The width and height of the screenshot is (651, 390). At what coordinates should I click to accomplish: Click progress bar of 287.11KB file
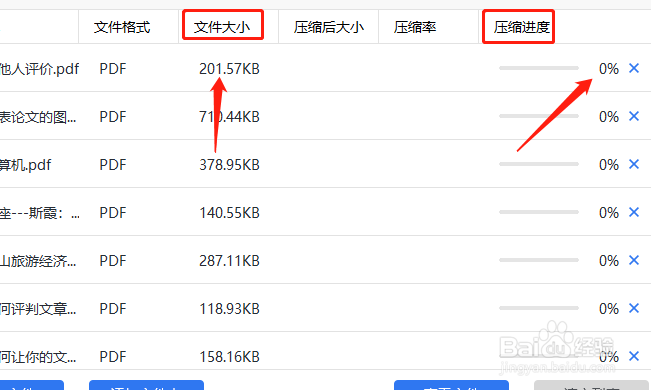pos(538,260)
